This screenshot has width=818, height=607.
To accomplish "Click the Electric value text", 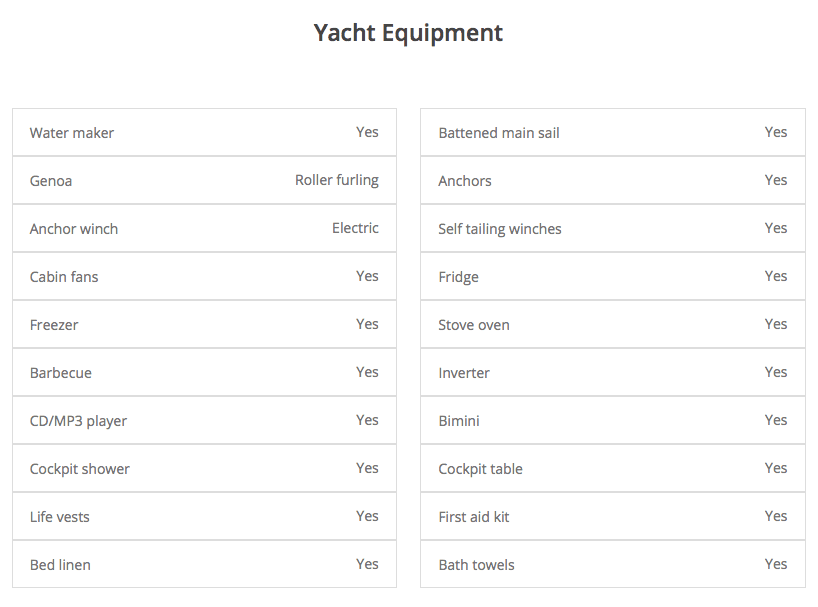I will pos(355,228).
